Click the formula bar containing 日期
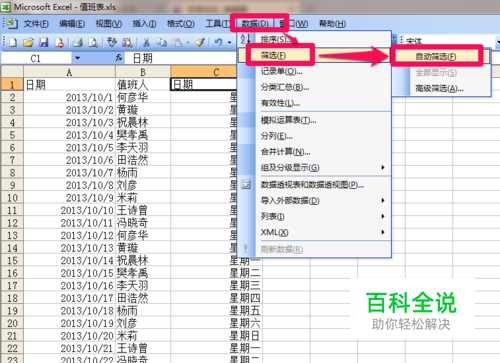The image size is (500, 363). point(181,58)
